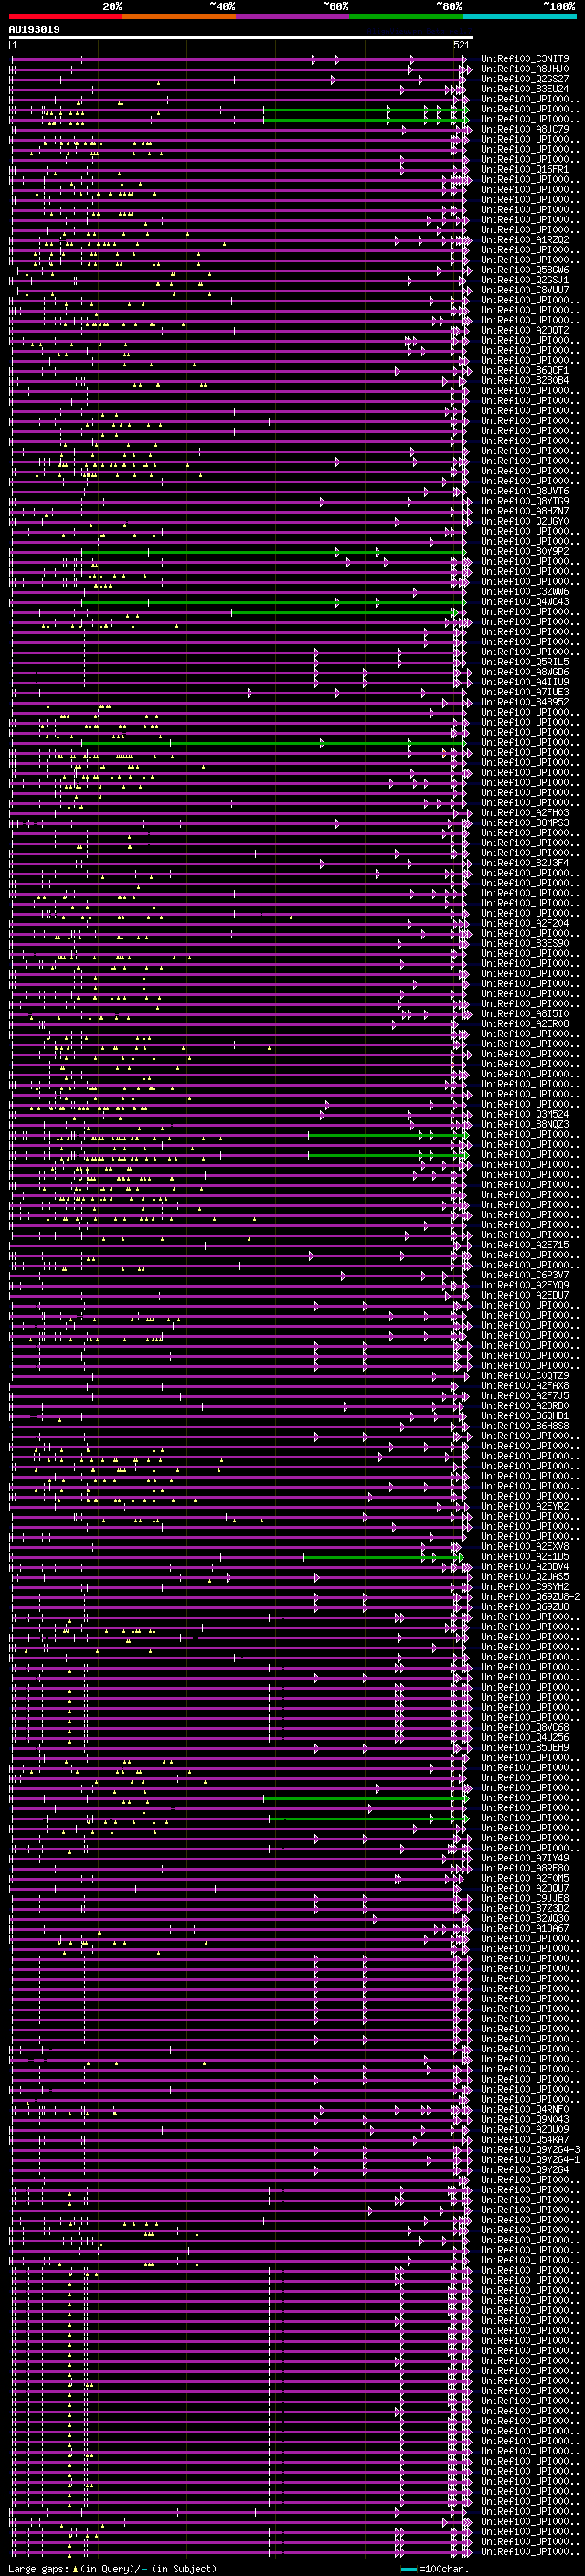
Task: Select hit label UniRef100_A1RZQ2
Action: click(x=525, y=240)
